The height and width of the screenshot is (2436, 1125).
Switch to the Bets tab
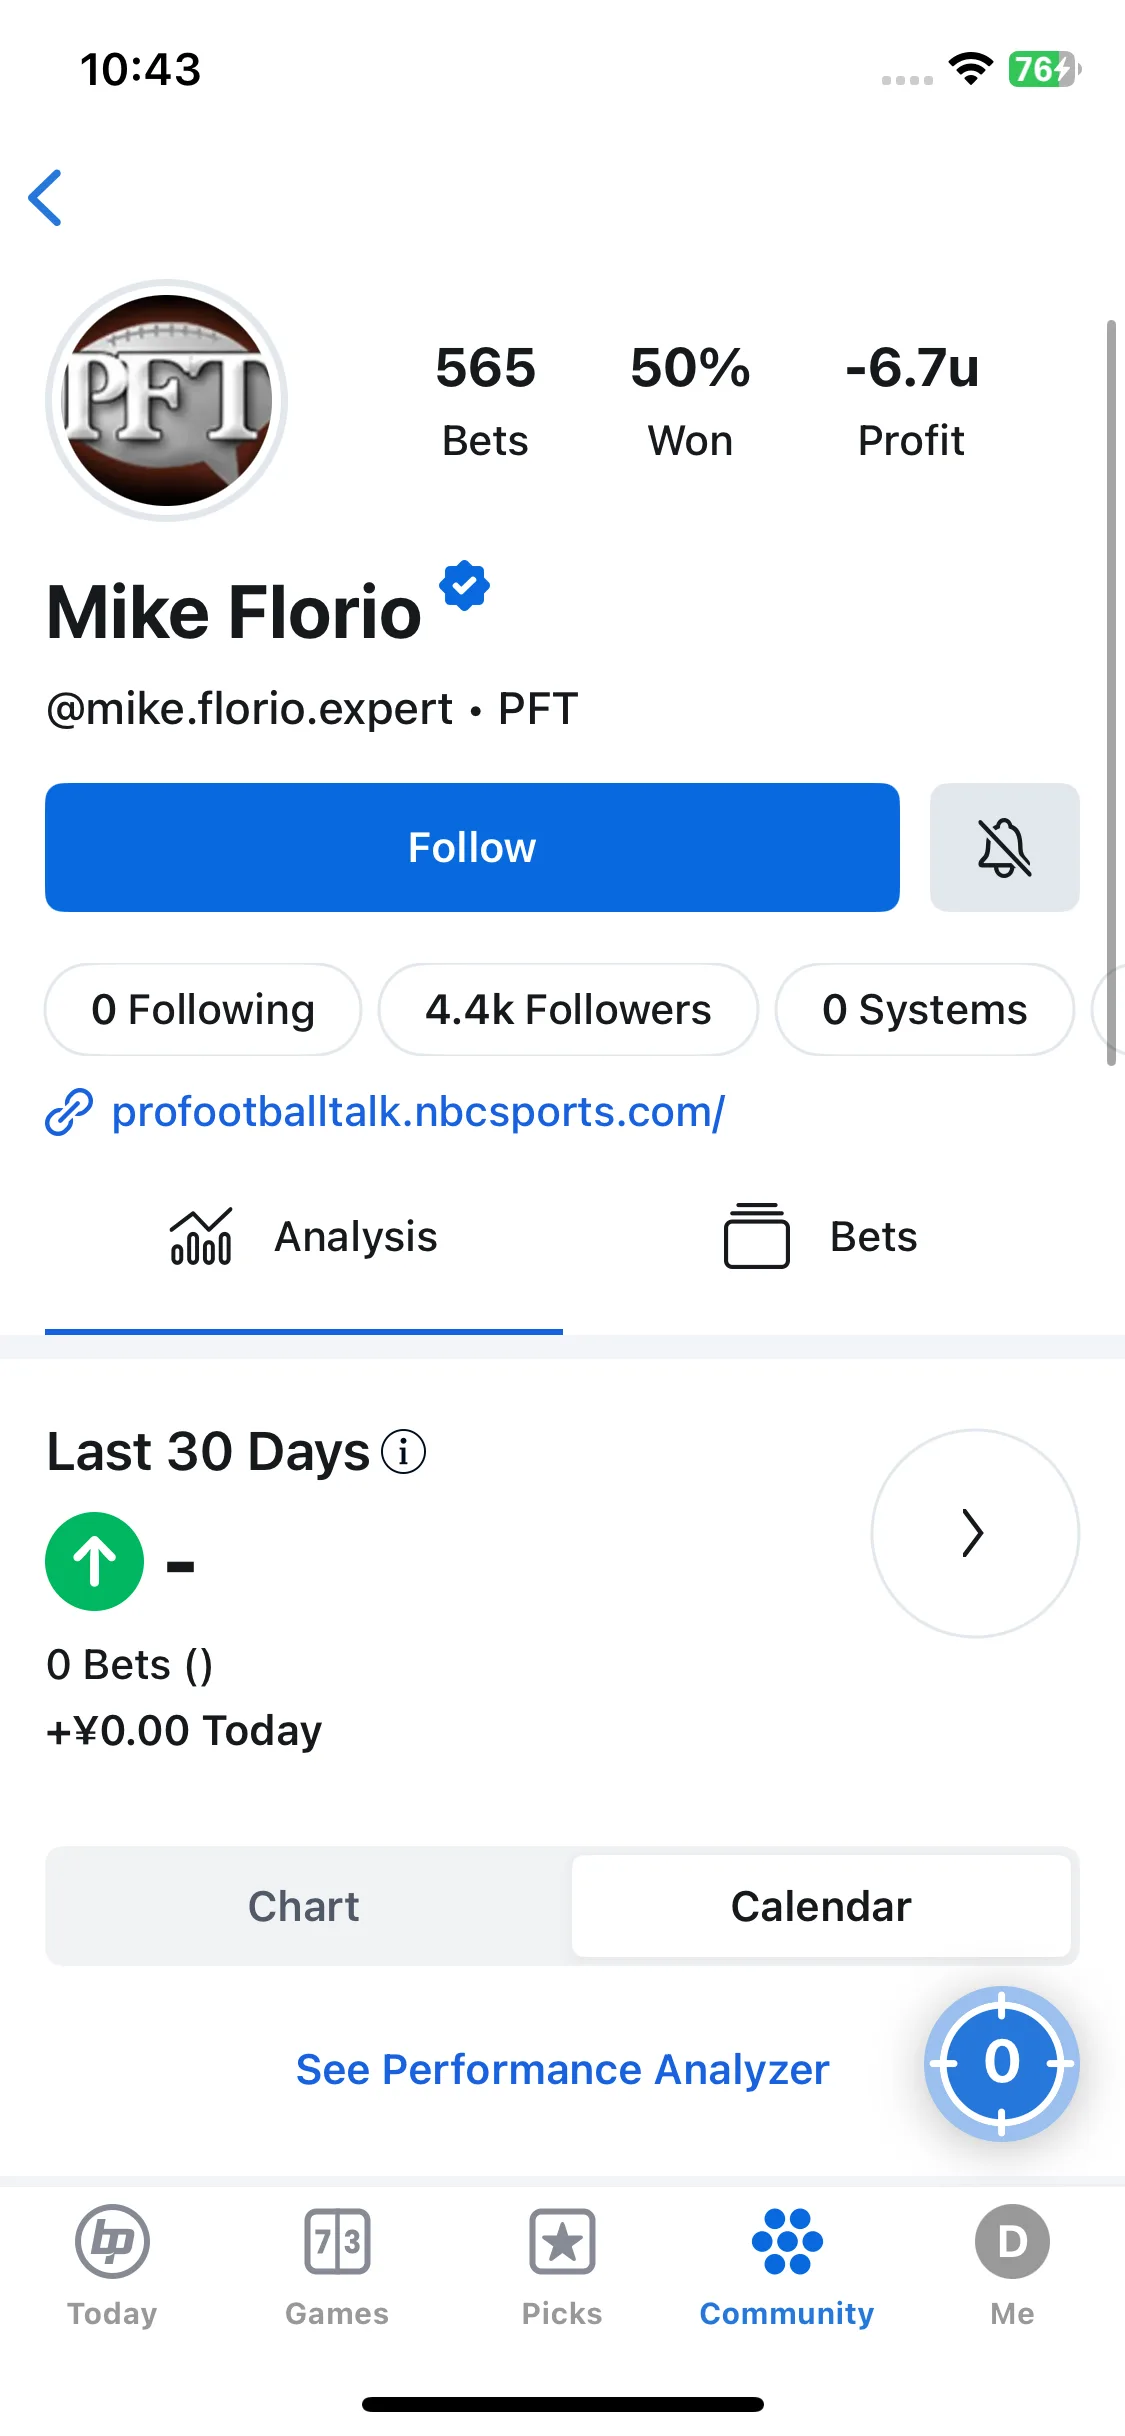pyautogui.click(x=821, y=1237)
